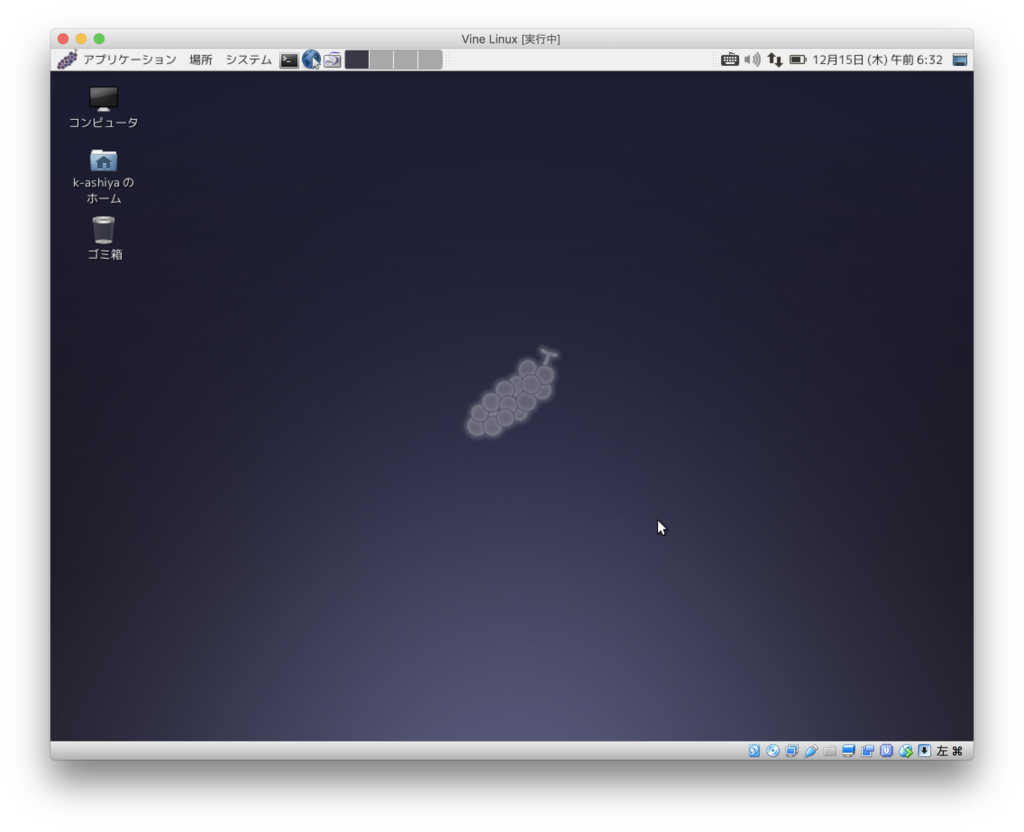The image size is (1024, 832).
Task: Switch to the second workspace
Action: pyautogui.click(x=381, y=59)
